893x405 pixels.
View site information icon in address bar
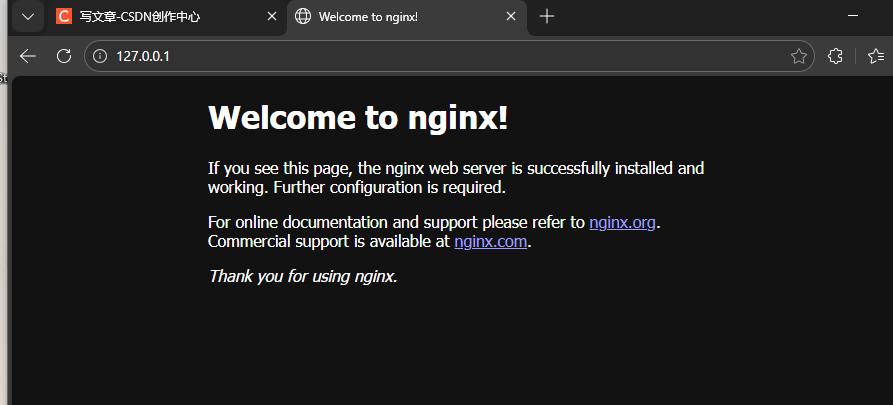(x=100, y=56)
